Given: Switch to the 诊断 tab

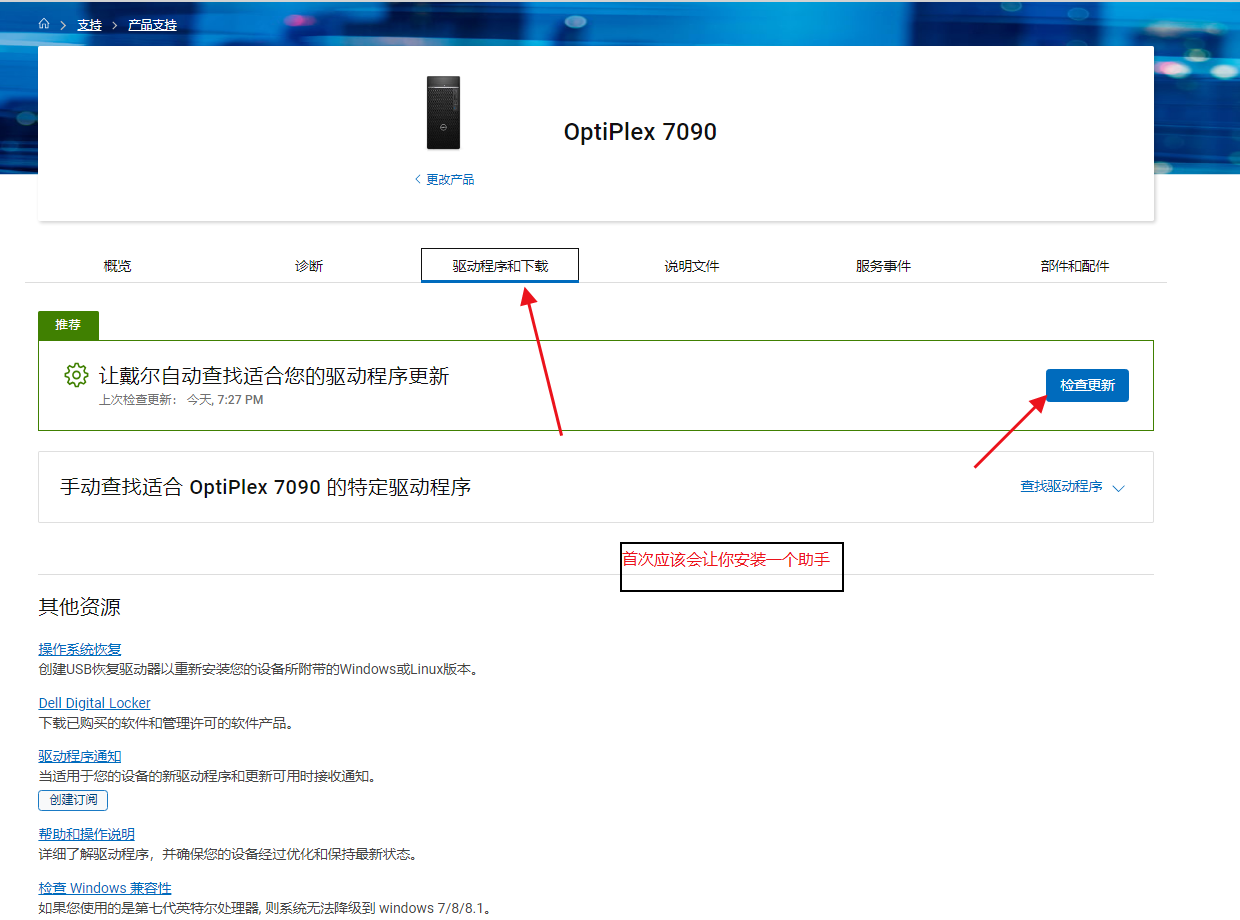Looking at the screenshot, I should (x=309, y=266).
